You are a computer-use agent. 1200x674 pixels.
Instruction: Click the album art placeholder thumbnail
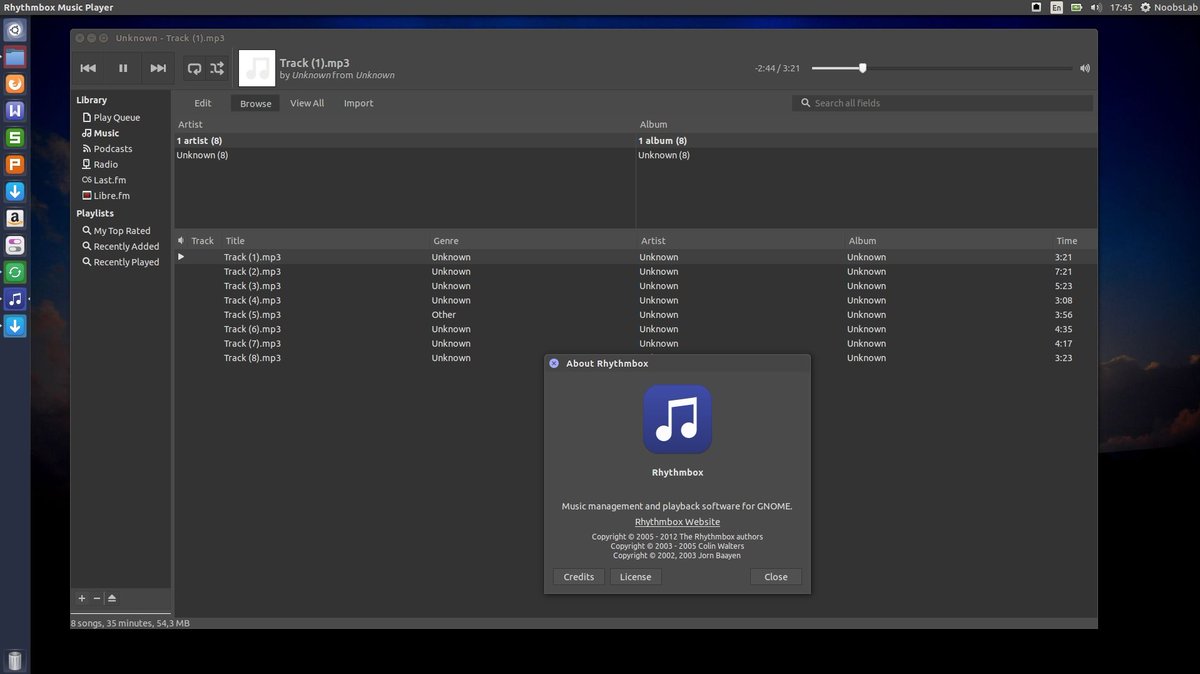coord(257,68)
